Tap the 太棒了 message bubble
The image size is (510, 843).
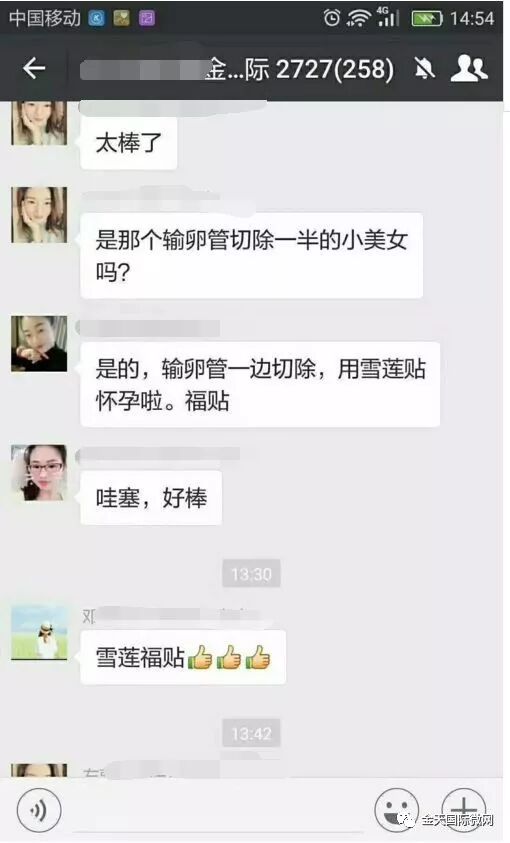click(x=128, y=143)
